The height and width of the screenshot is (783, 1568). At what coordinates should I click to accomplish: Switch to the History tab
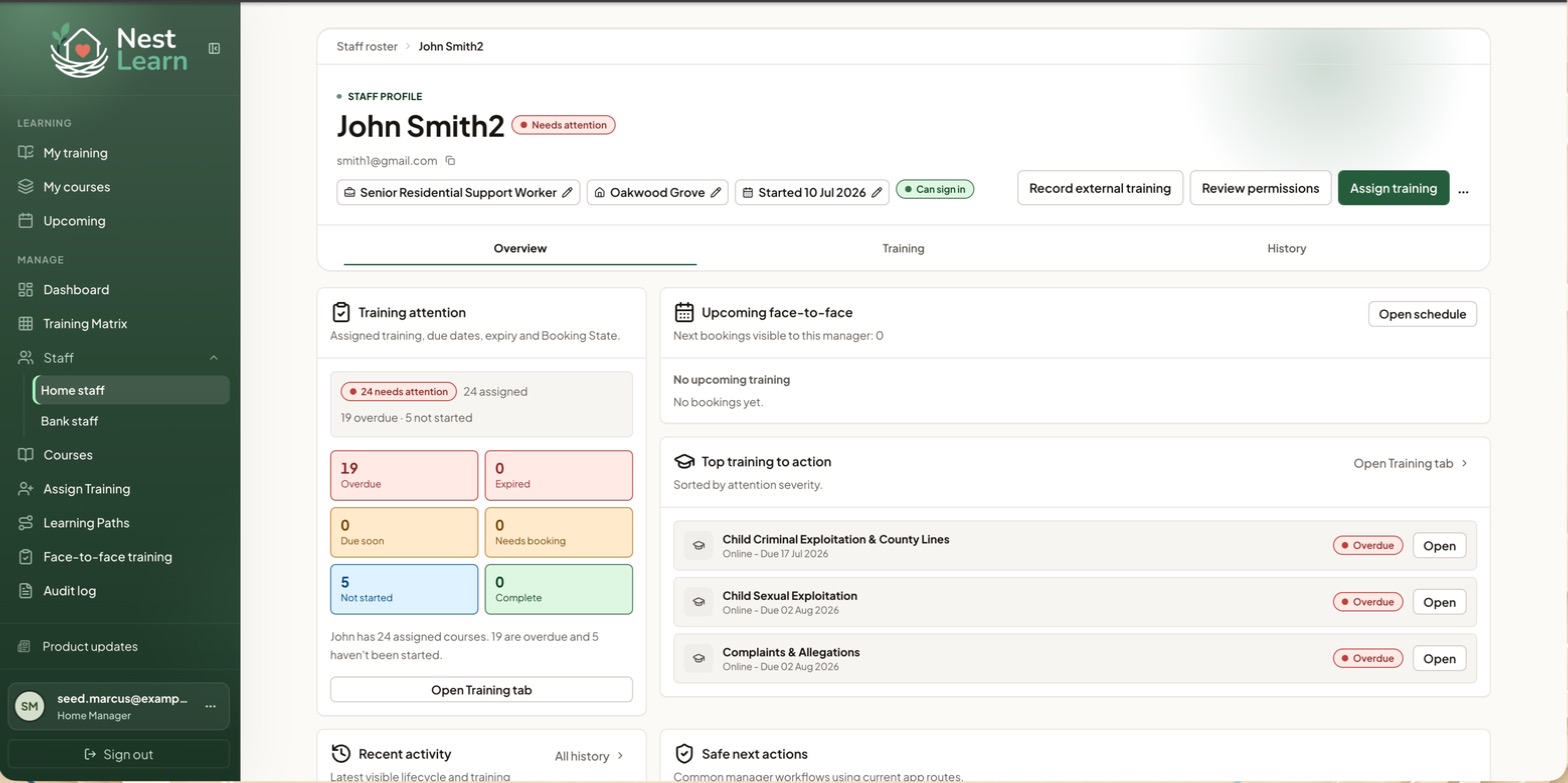[x=1286, y=248]
